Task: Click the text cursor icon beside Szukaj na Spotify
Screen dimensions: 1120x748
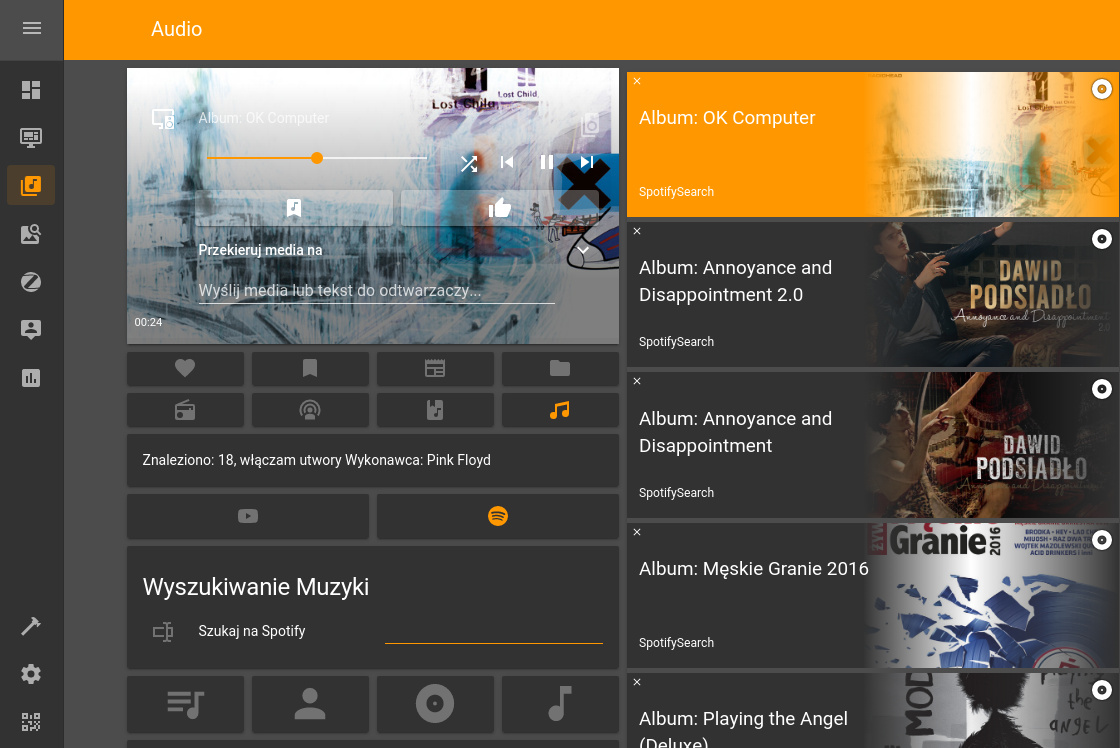Action: tap(163, 632)
